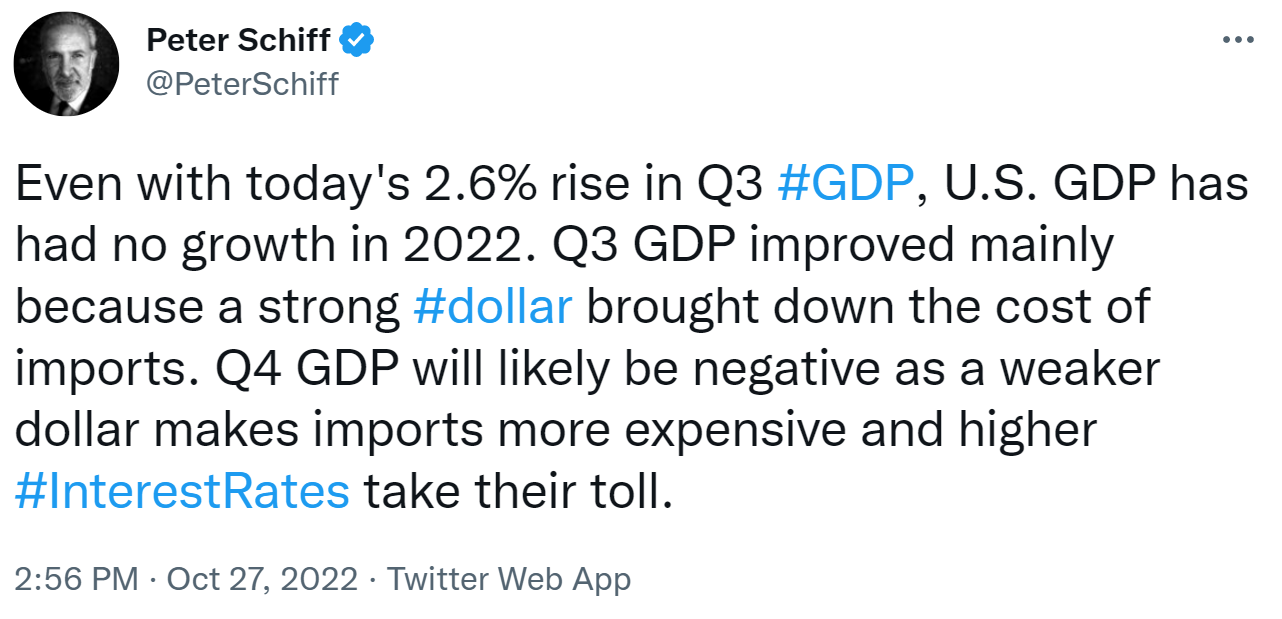
Task: Click the display name Peter Schiff
Action: point(239,41)
